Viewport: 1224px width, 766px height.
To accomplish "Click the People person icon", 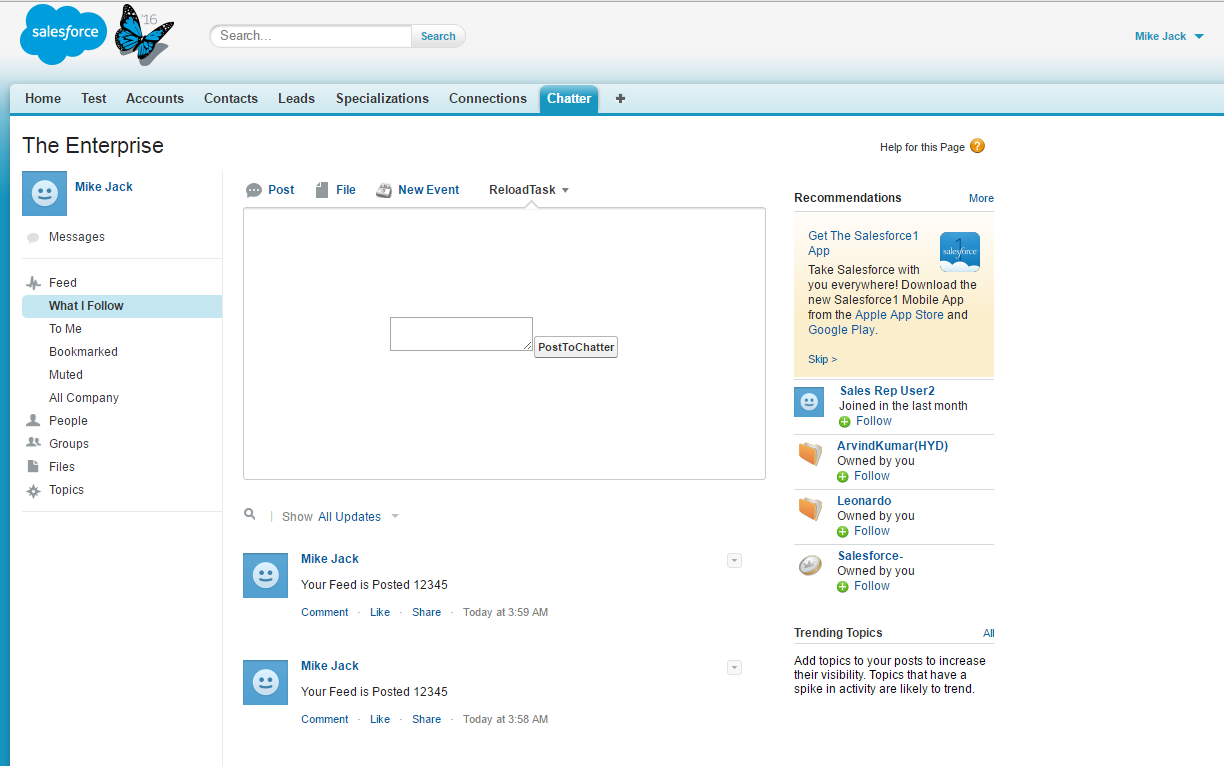I will (x=33, y=421).
